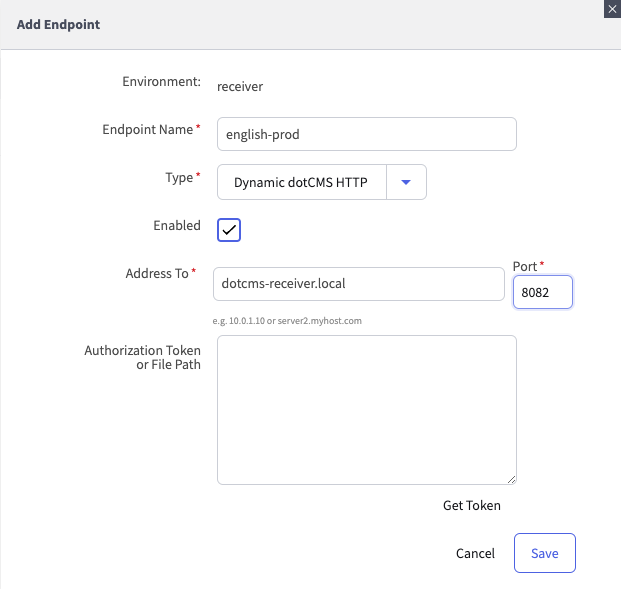Toggle the Enabled checkbox

(x=229, y=229)
